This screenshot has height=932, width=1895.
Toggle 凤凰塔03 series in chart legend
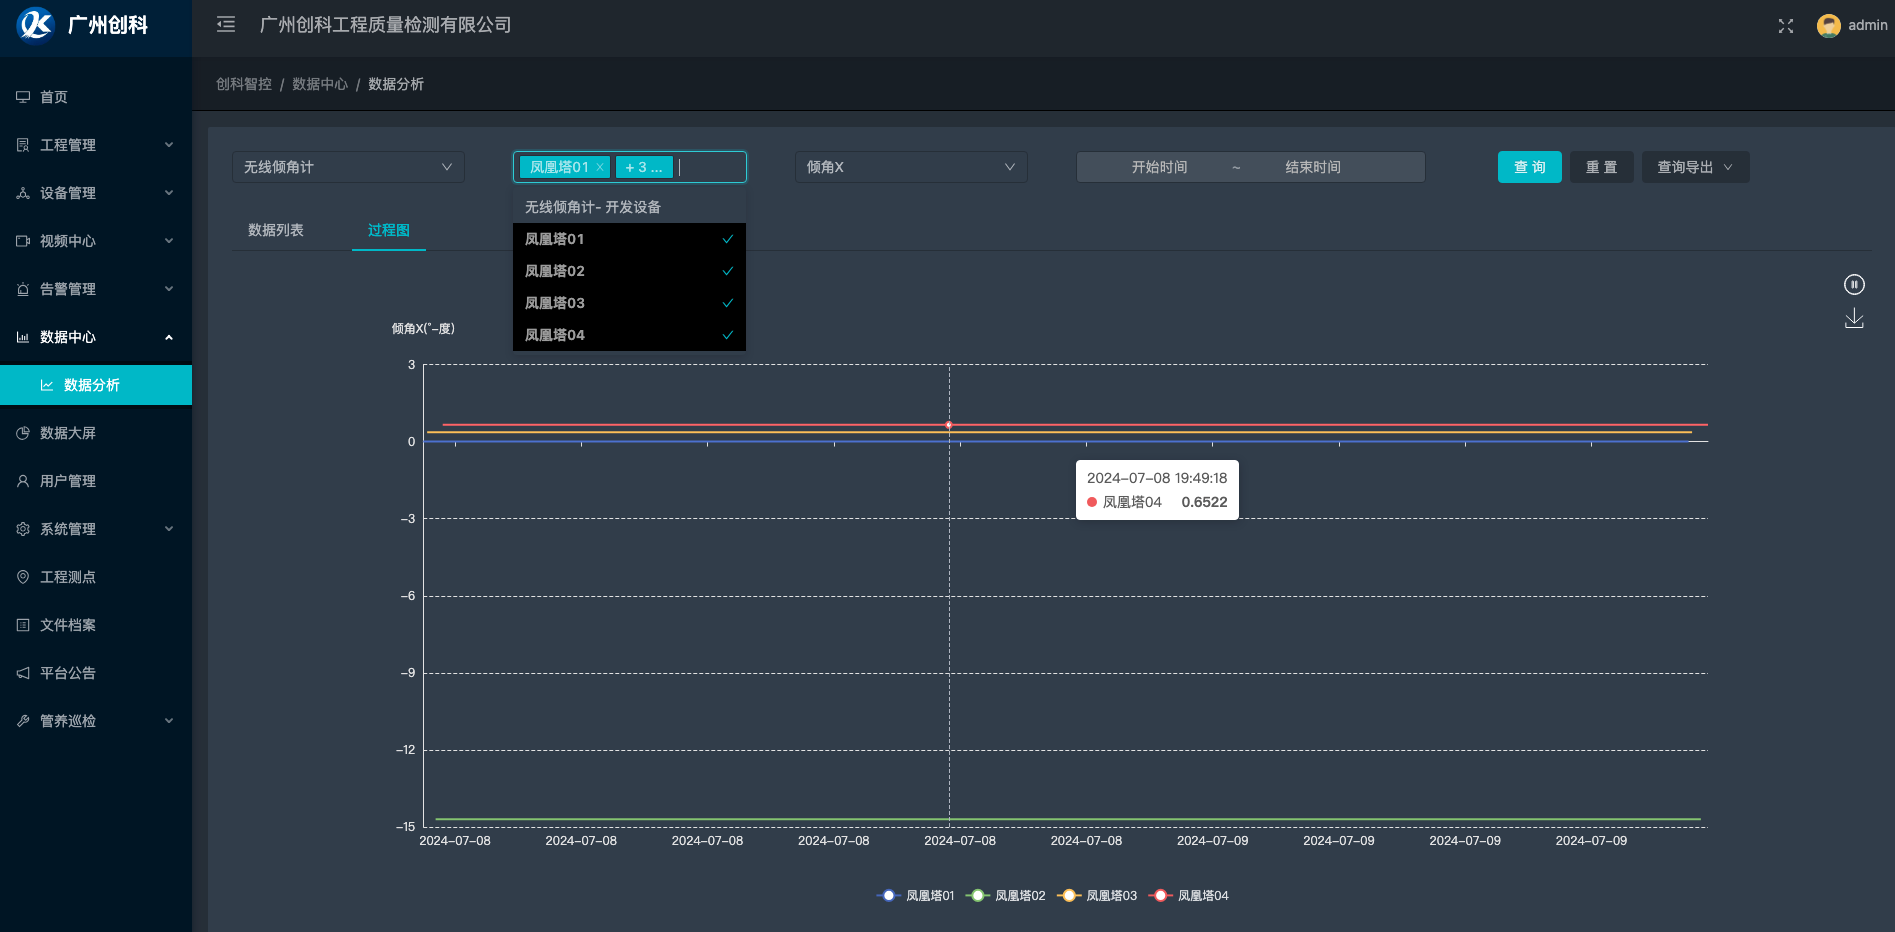click(1098, 896)
